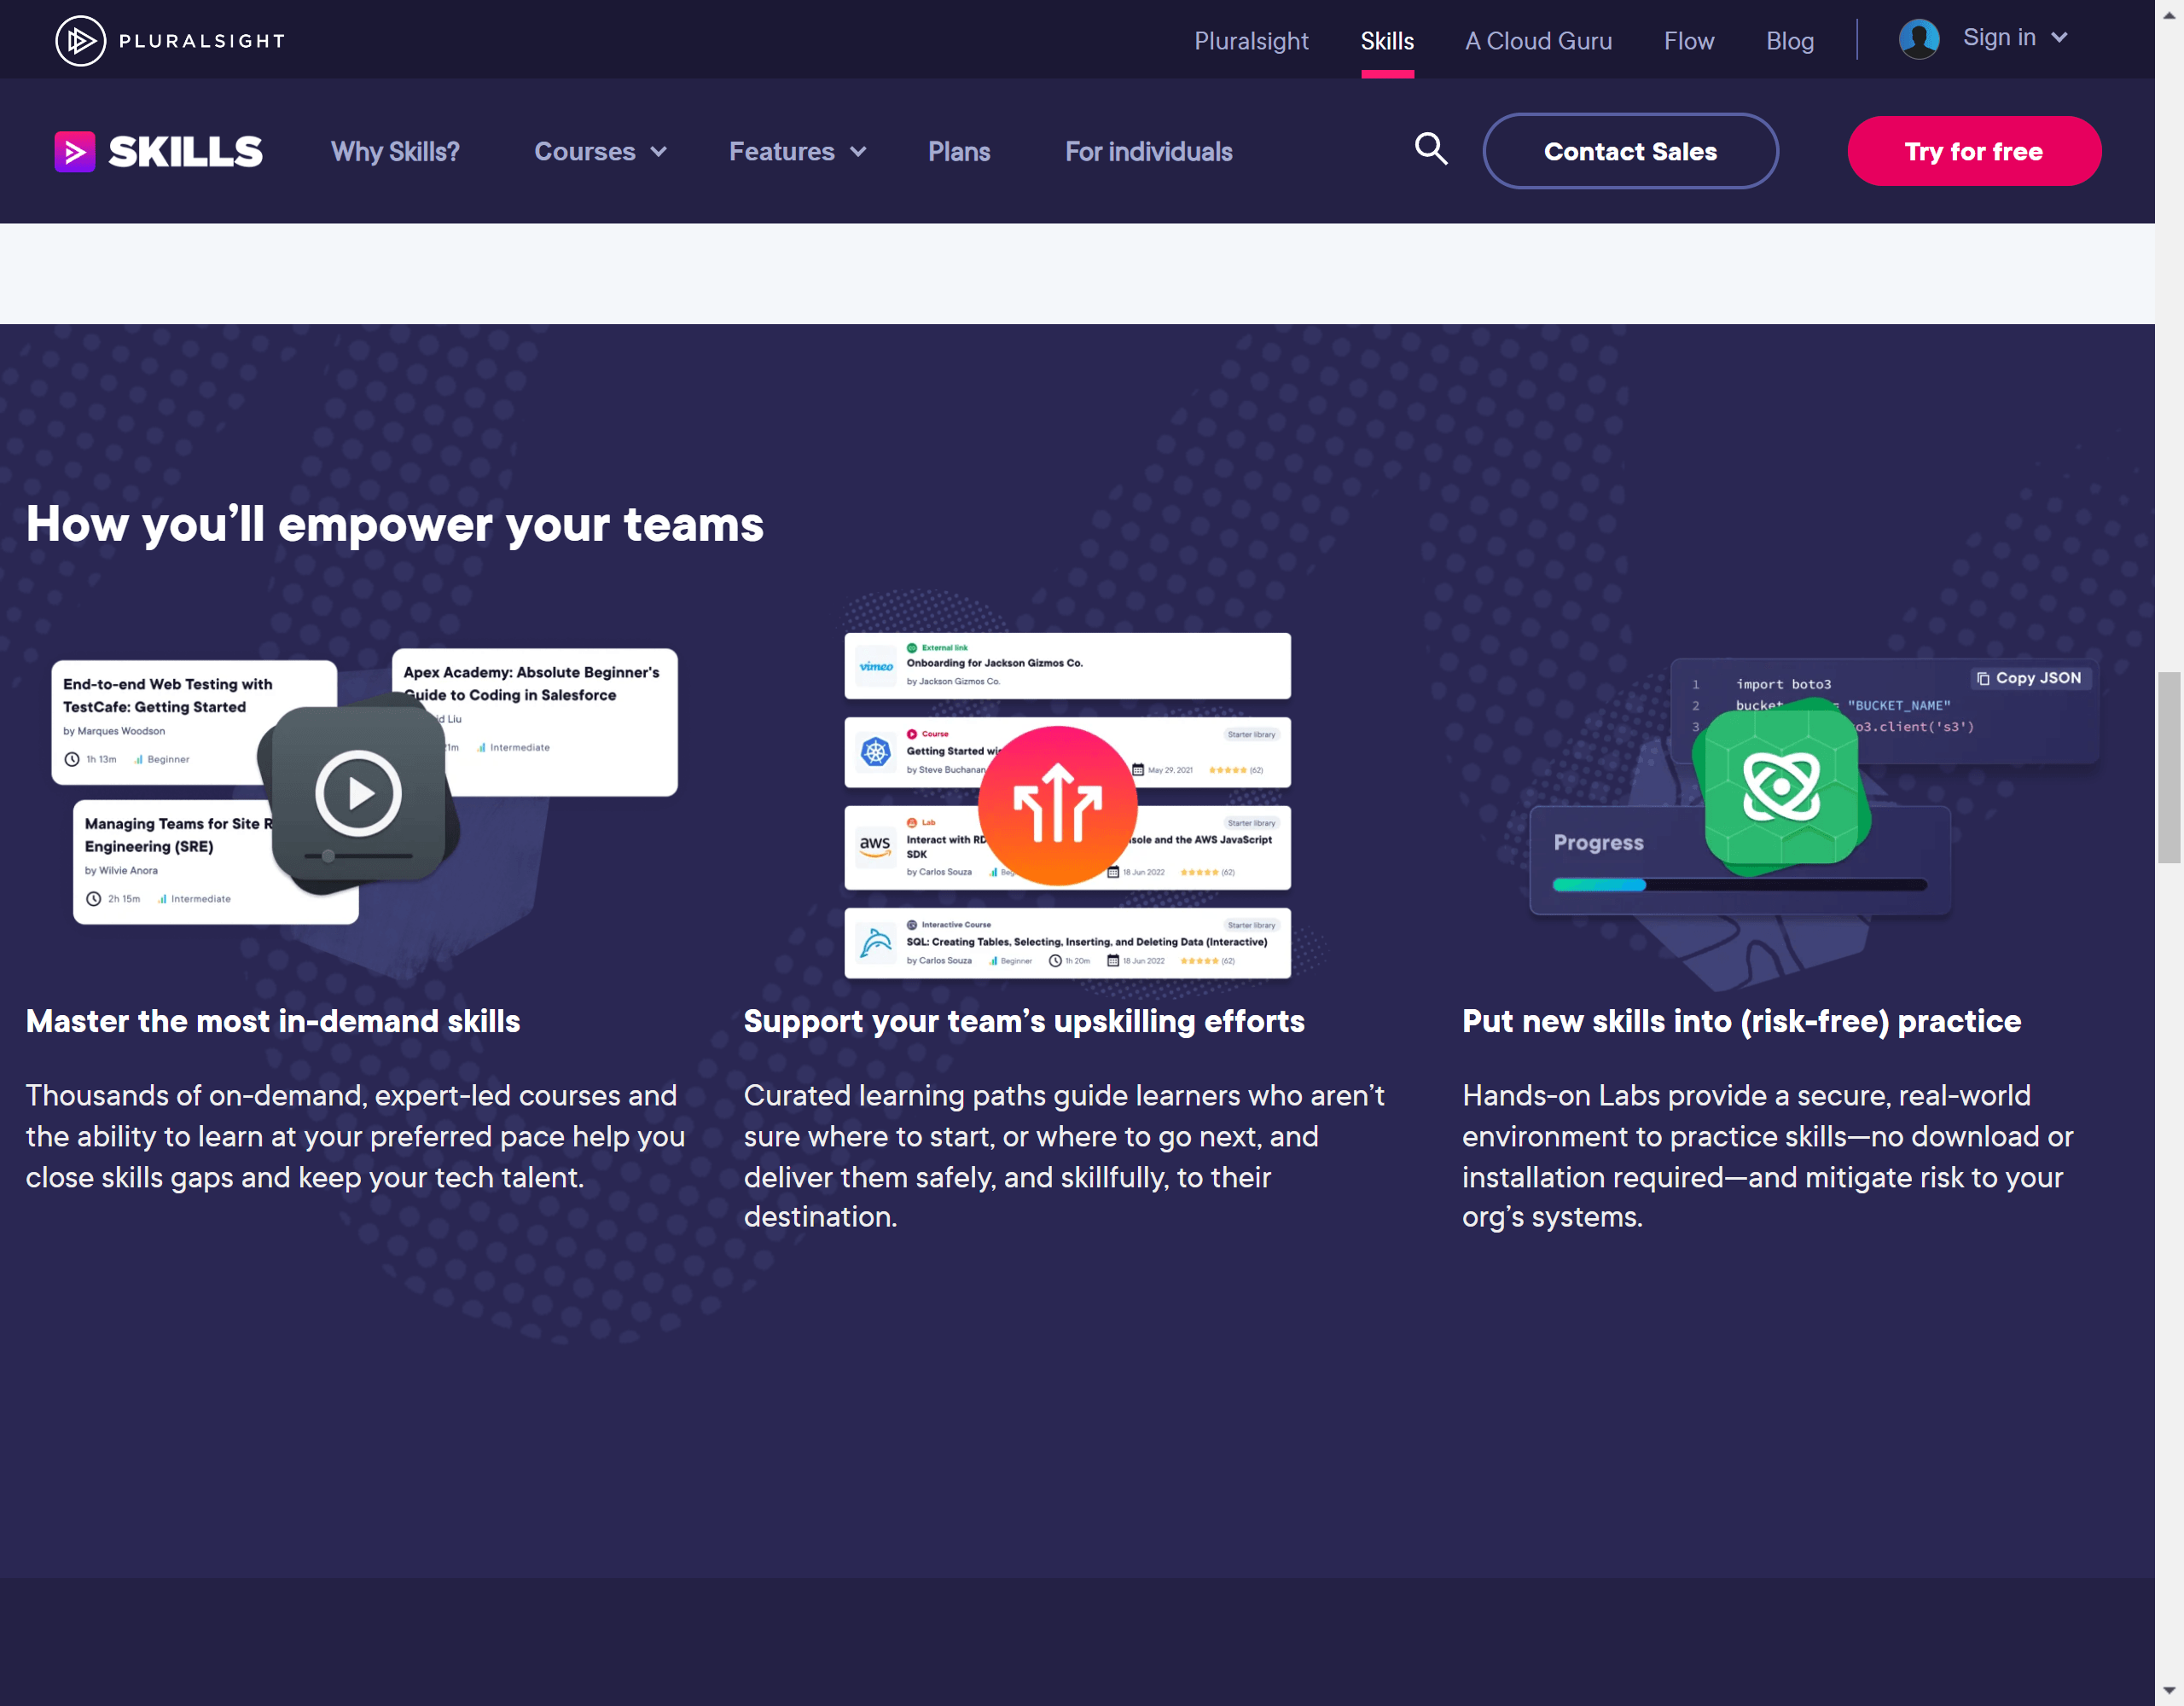Click the Pluralsight circular logo icon
Image resolution: width=2184 pixels, height=1706 pixels.
click(80, 41)
